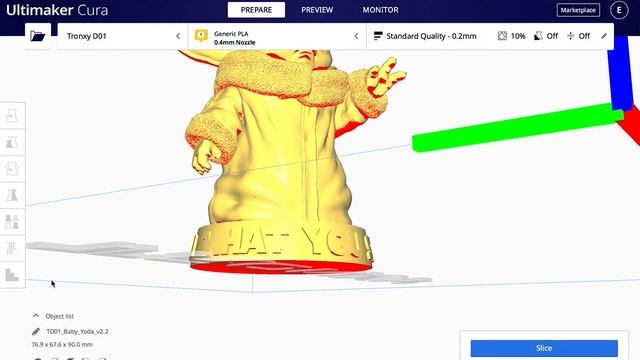Image resolution: width=640 pixels, height=360 pixels.
Task: Open the Marketplace
Action: tap(578, 10)
